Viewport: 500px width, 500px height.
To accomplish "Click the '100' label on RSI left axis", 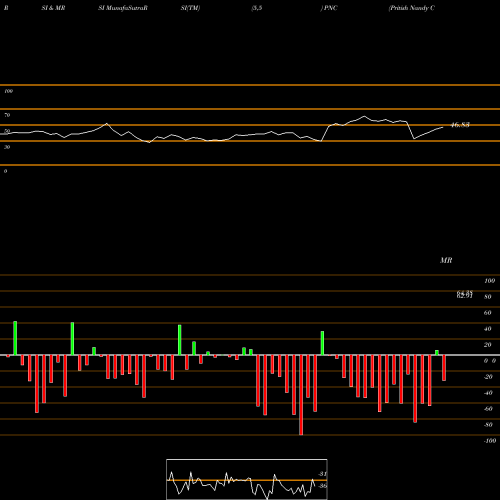I will pos(8,91).
